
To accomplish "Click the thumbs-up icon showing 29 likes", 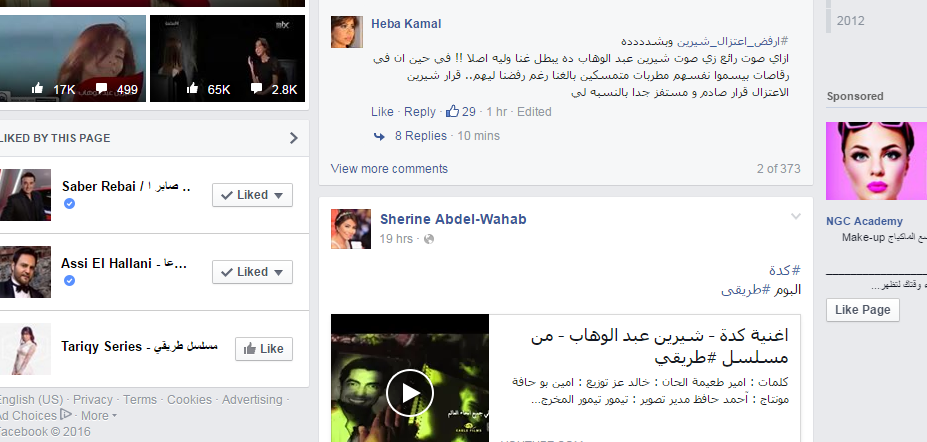I will (452, 111).
